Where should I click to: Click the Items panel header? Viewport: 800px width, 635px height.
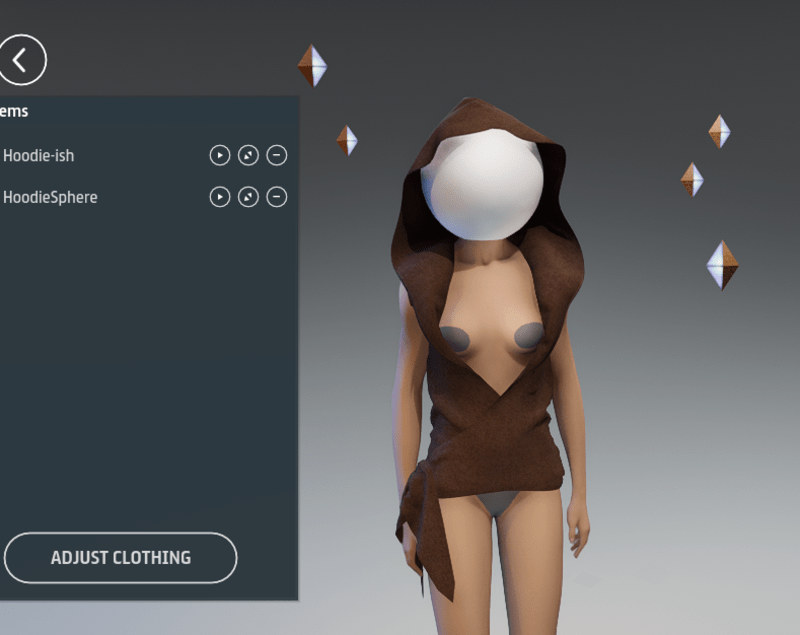[x=15, y=111]
